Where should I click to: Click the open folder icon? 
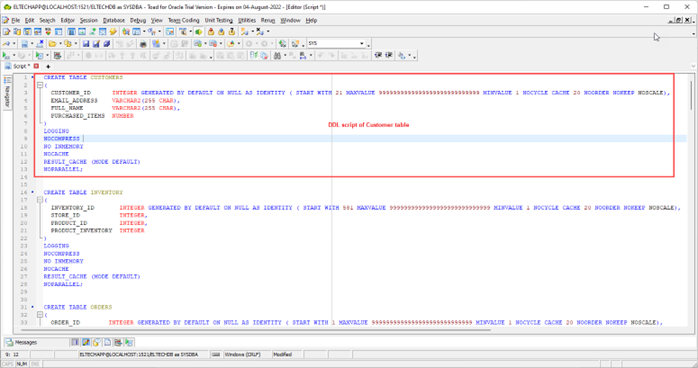(52, 44)
